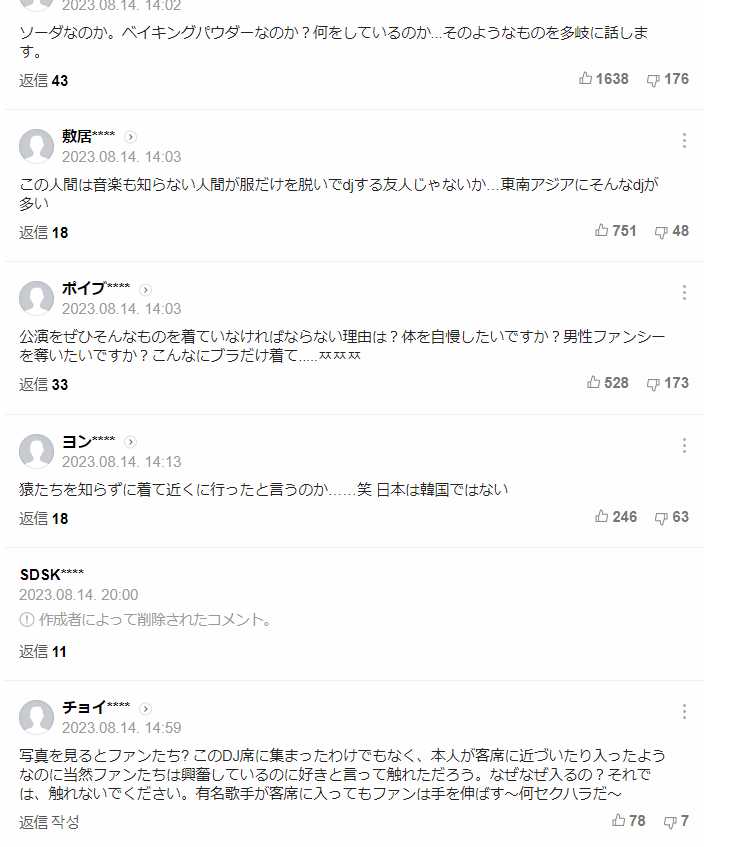Open 敷居**** user profile arrow

coord(130,137)
